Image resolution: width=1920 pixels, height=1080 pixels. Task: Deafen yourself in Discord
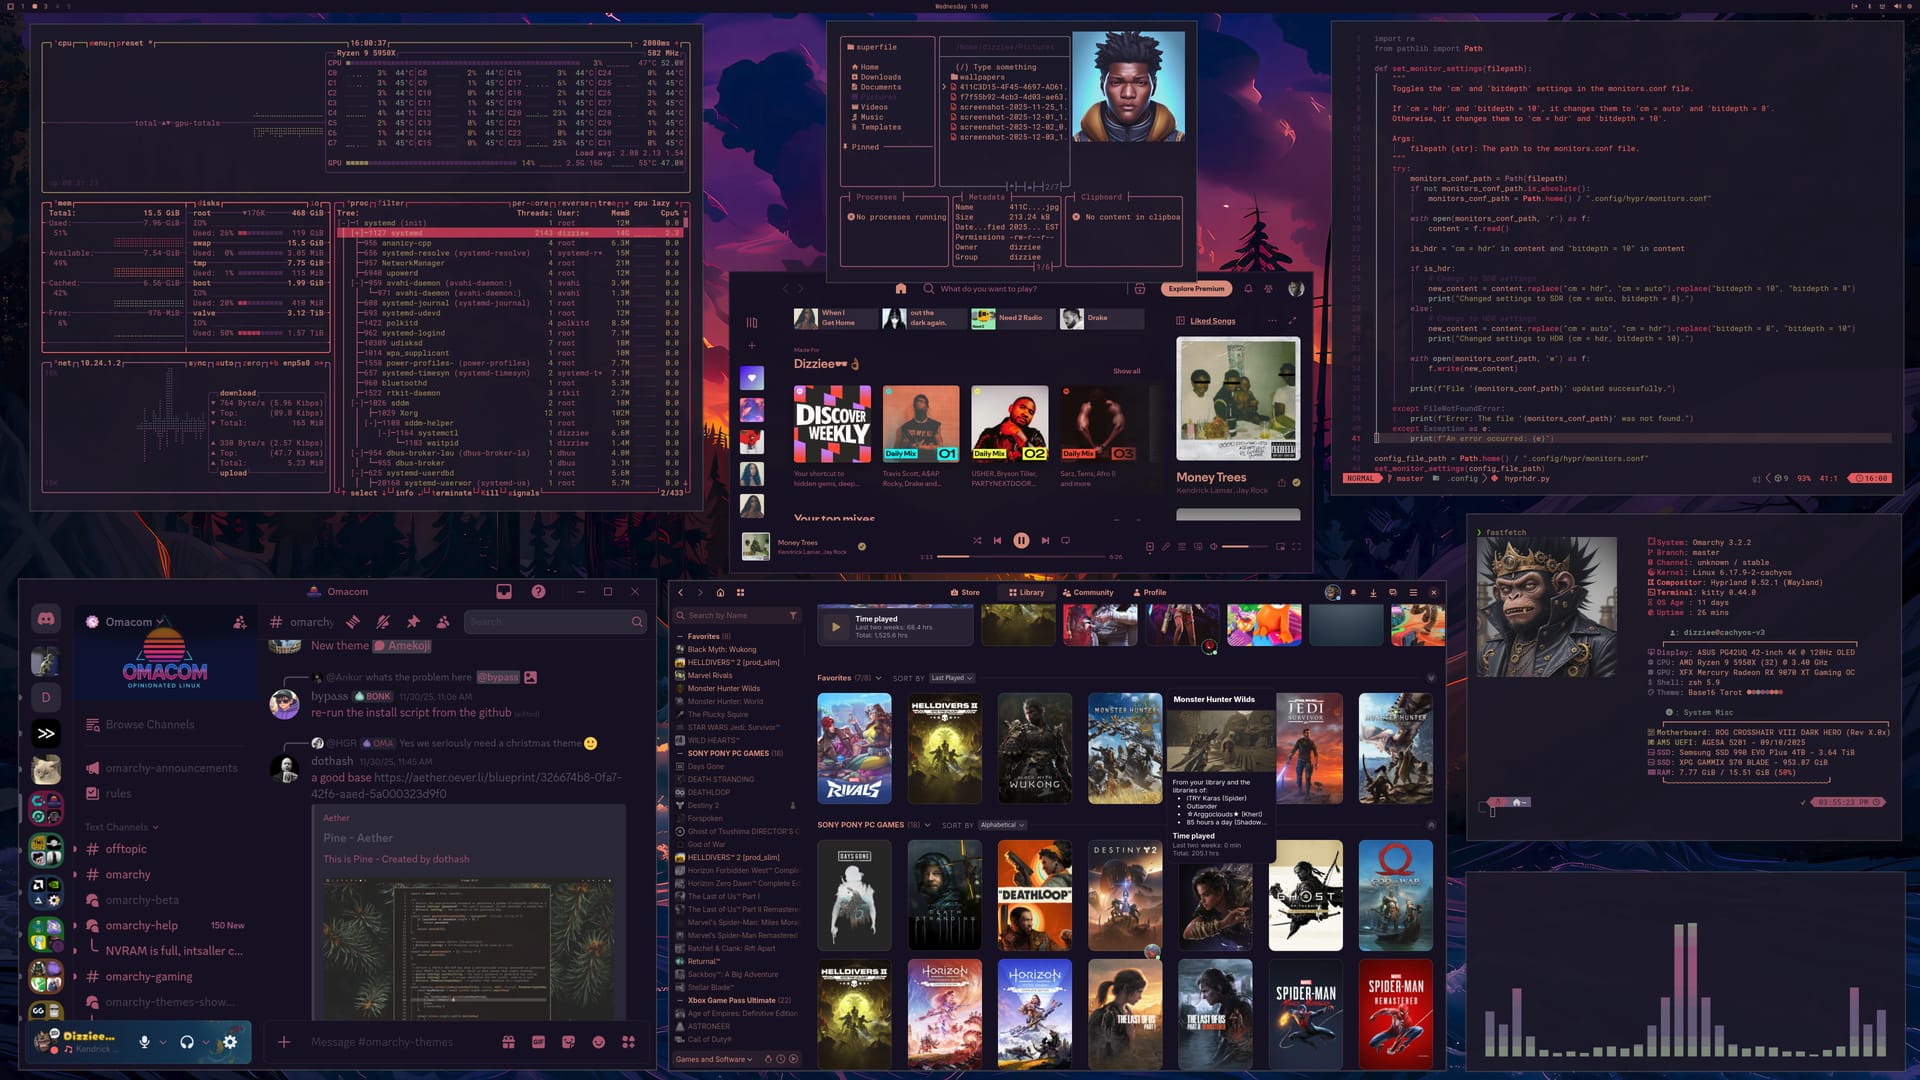pos(187,1042)
